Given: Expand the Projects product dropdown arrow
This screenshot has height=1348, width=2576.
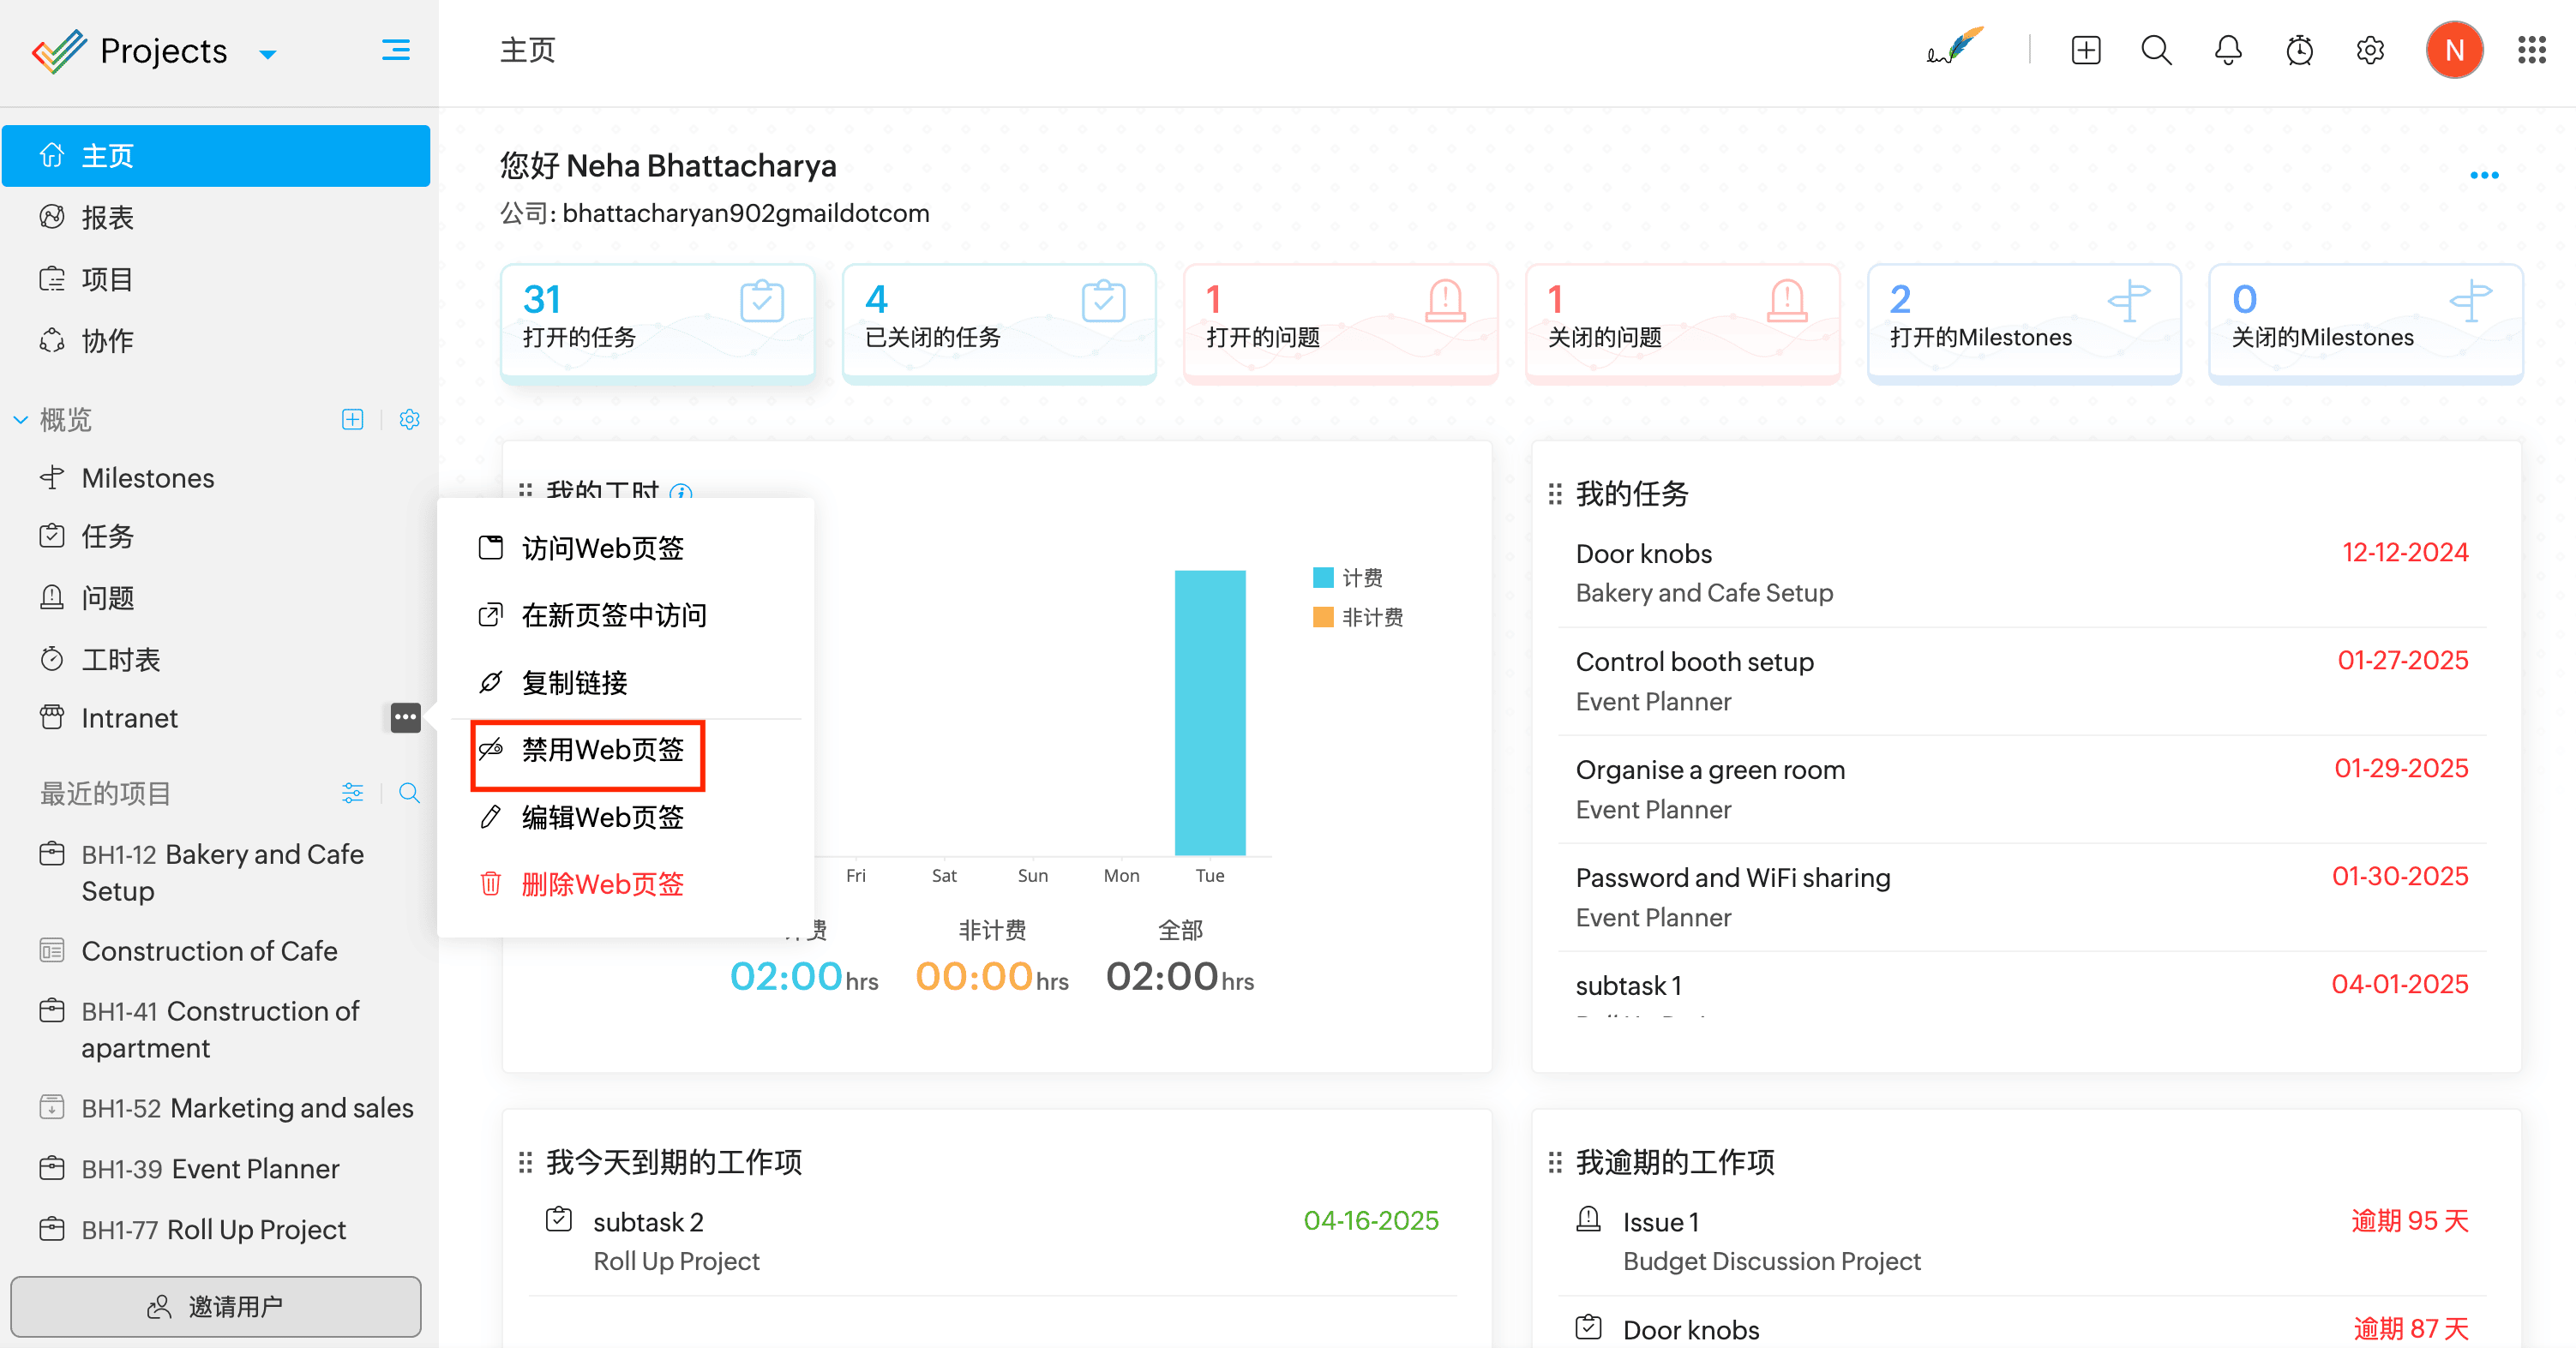Looking at the screenshot, I should [x=267, y=54].
